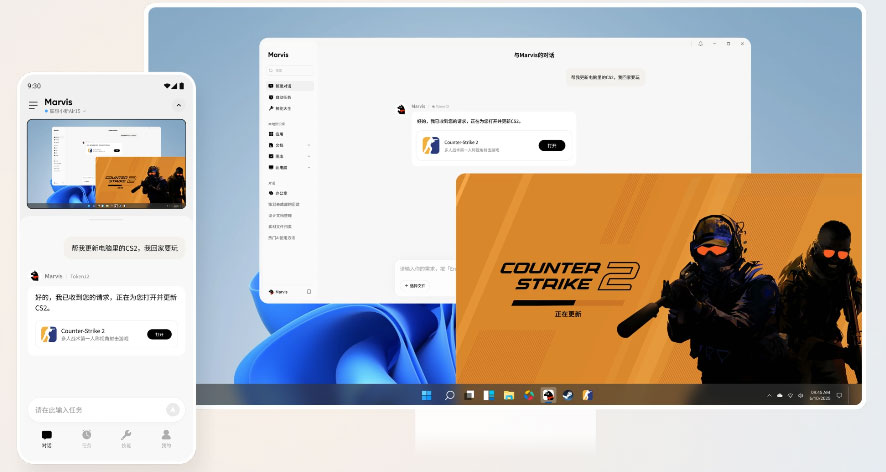
Task: Open network settings from the system tray
Action: tap(790, 396)
